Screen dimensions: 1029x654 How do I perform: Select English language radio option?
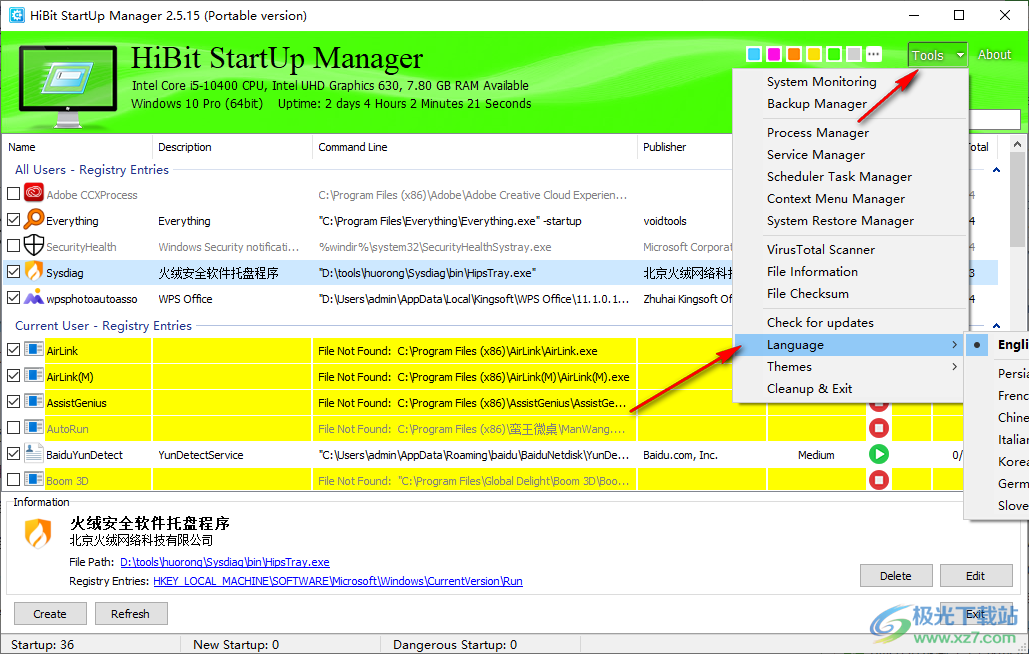pos(998,344)
